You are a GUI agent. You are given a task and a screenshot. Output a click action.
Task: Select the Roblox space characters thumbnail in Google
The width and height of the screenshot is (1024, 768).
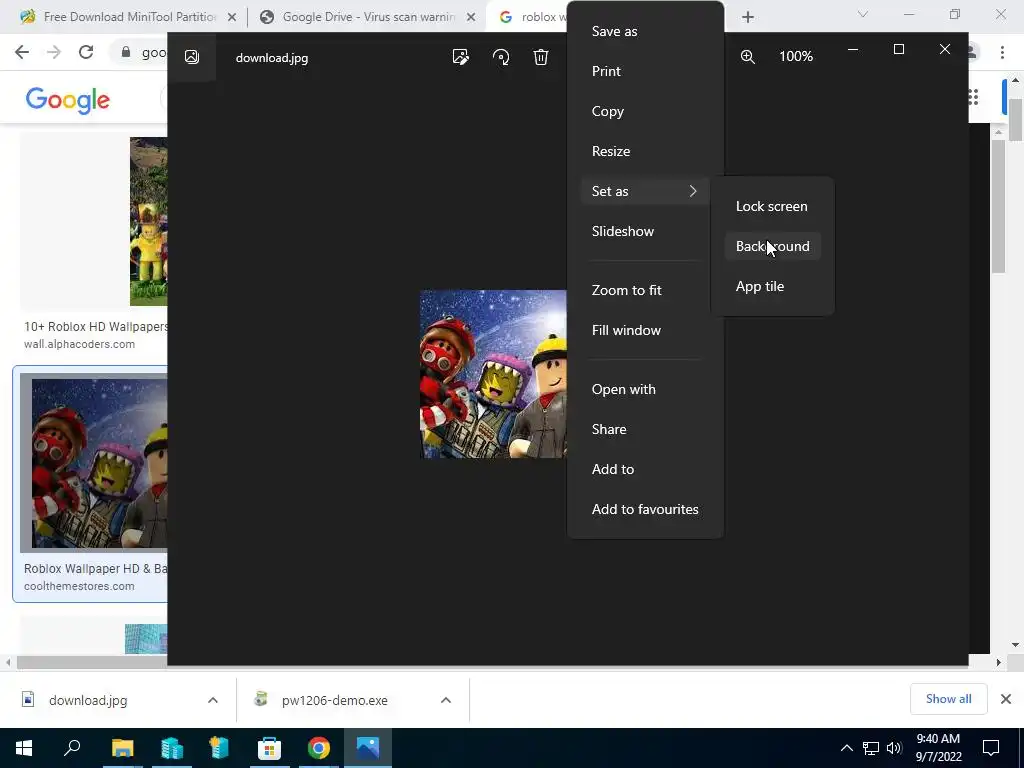pyautogui.click(x=93, y=462)
